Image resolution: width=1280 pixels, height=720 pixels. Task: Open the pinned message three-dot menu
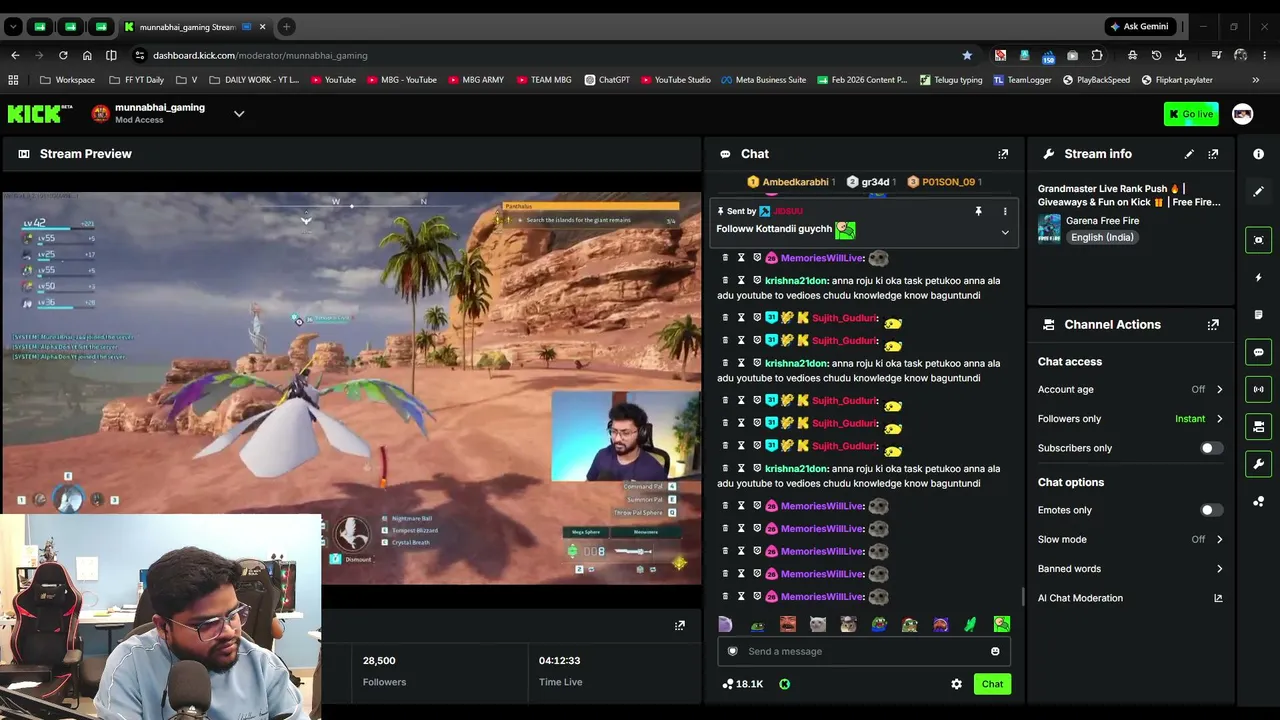click(1005, 212)
